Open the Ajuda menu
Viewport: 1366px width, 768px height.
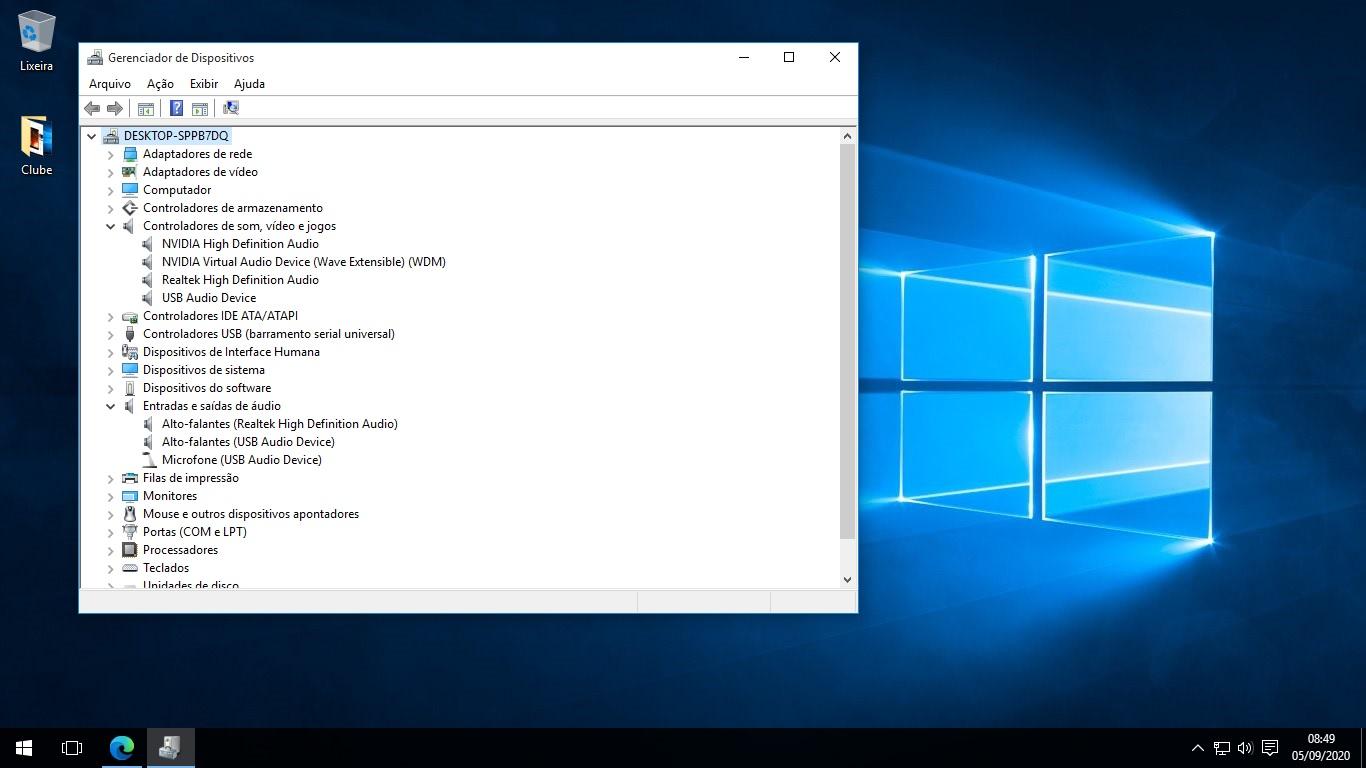(x=249, y=84)
